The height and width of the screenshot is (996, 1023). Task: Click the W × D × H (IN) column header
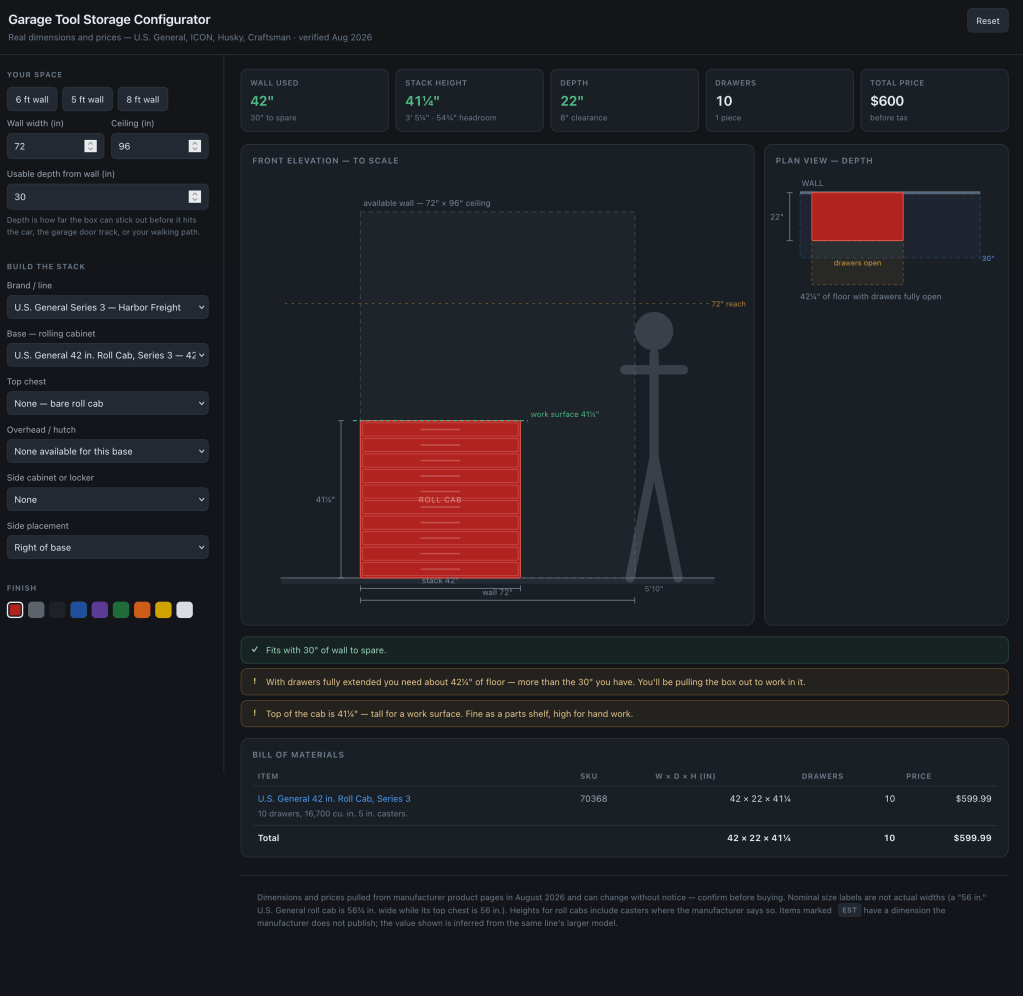685,776
